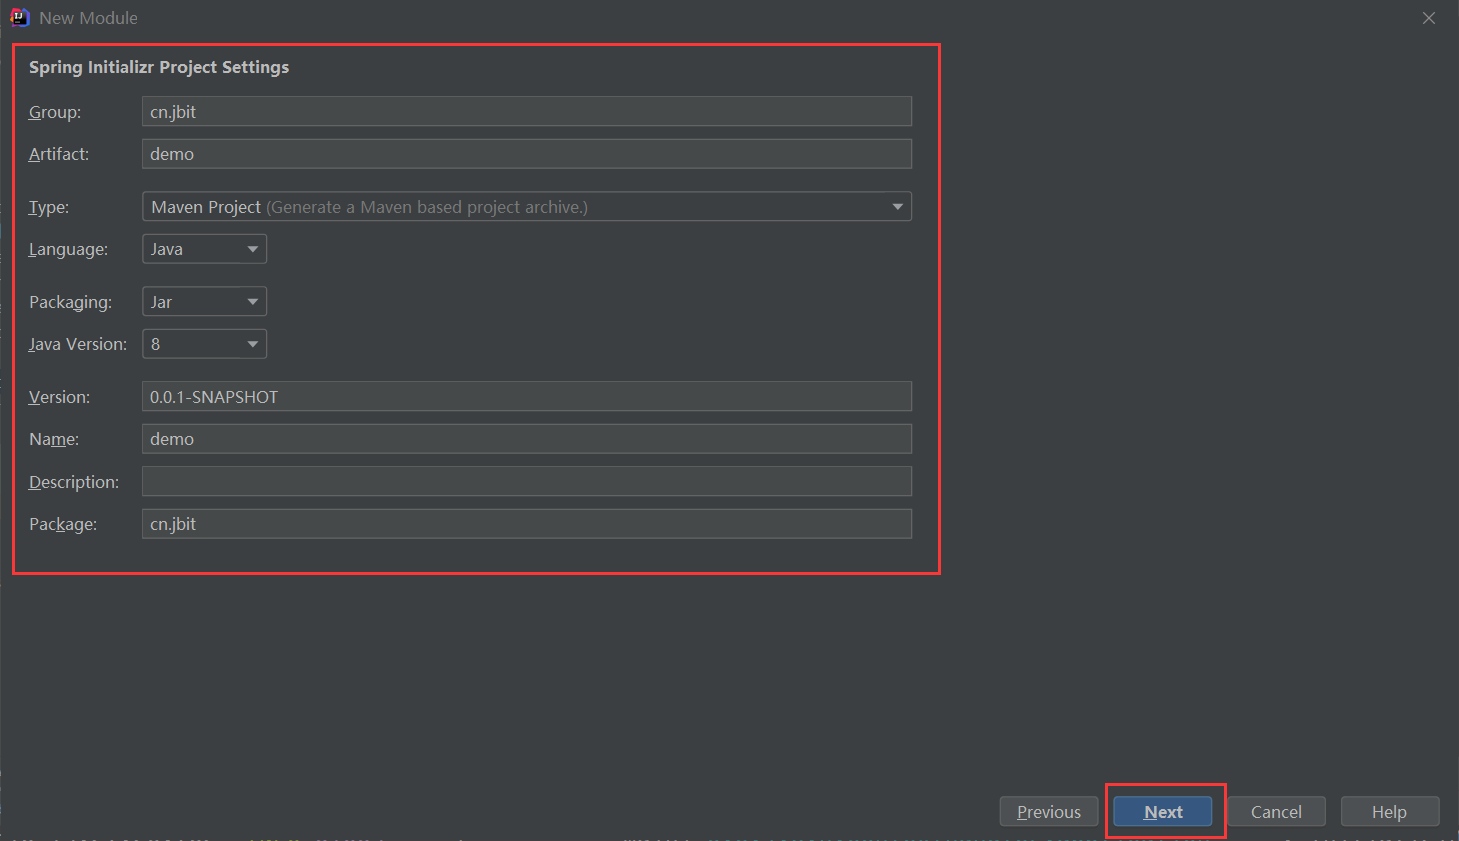Click the Name input field
Screen dimensions: 1459x841
527,439
